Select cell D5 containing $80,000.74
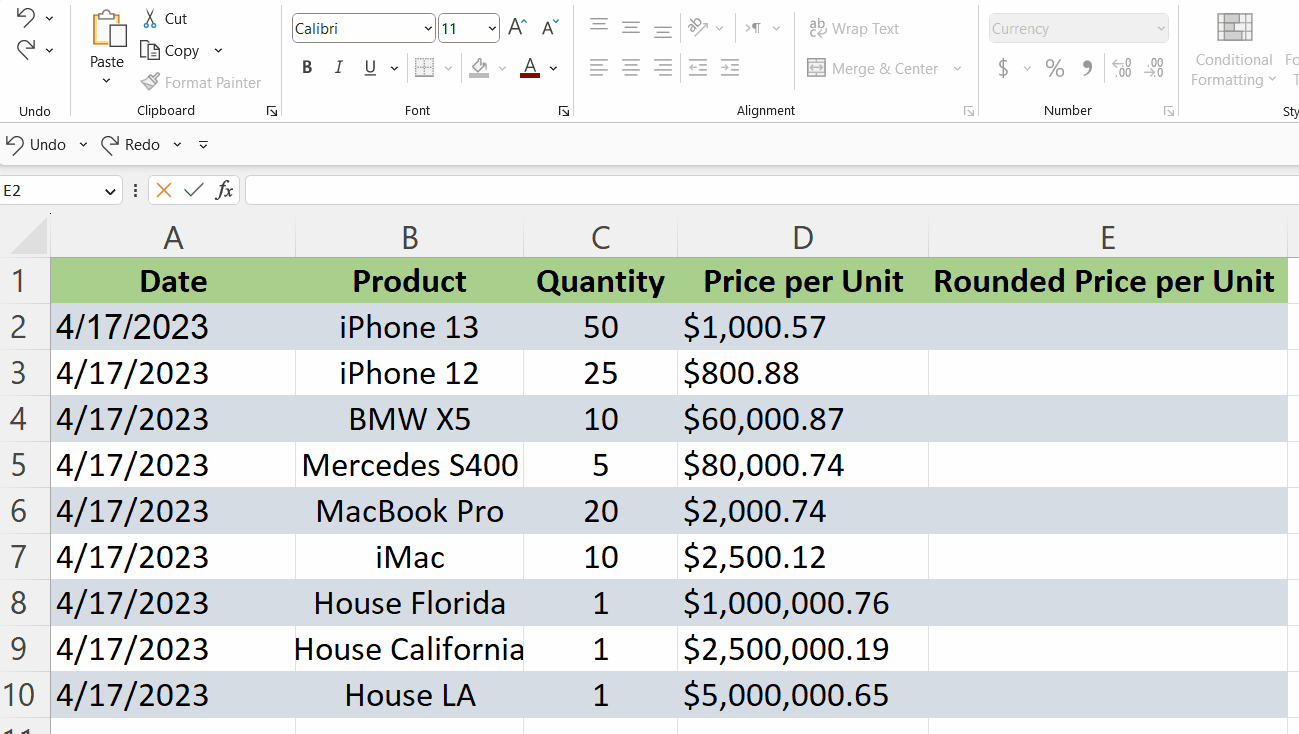 803,465
